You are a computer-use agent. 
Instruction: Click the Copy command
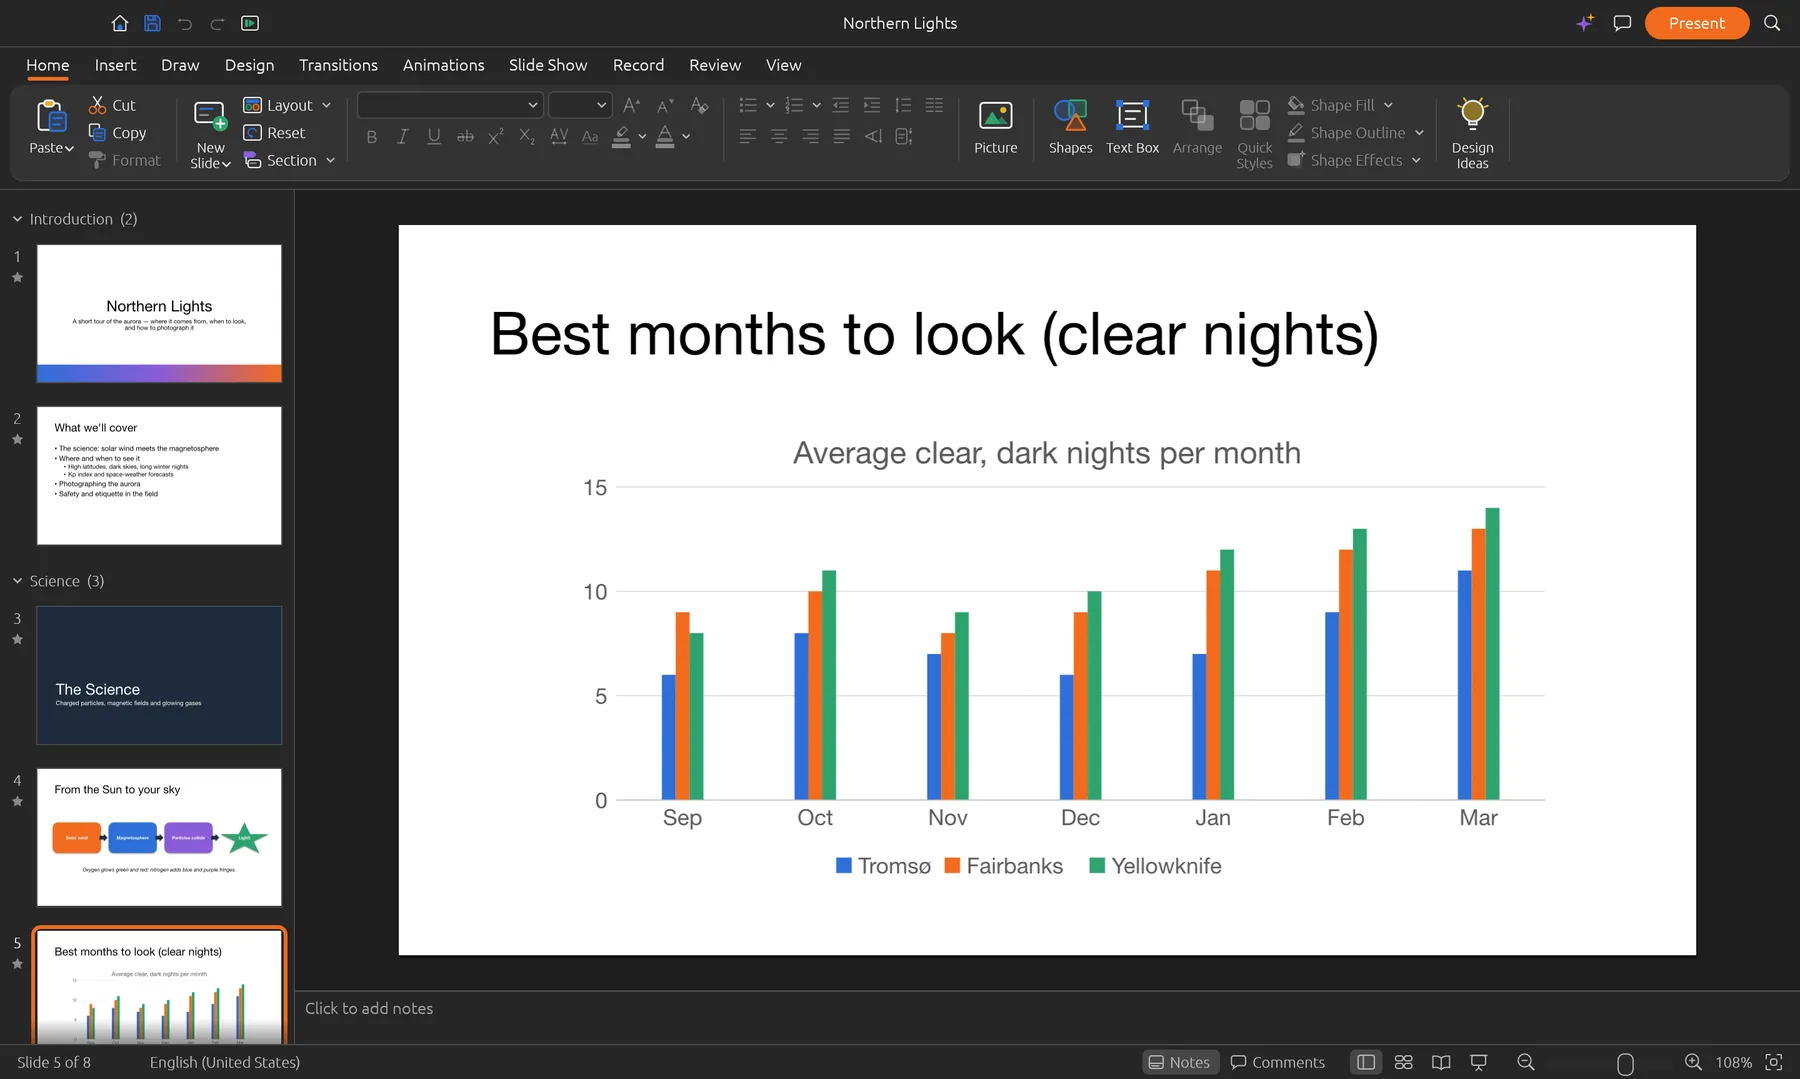pos(118,132)
